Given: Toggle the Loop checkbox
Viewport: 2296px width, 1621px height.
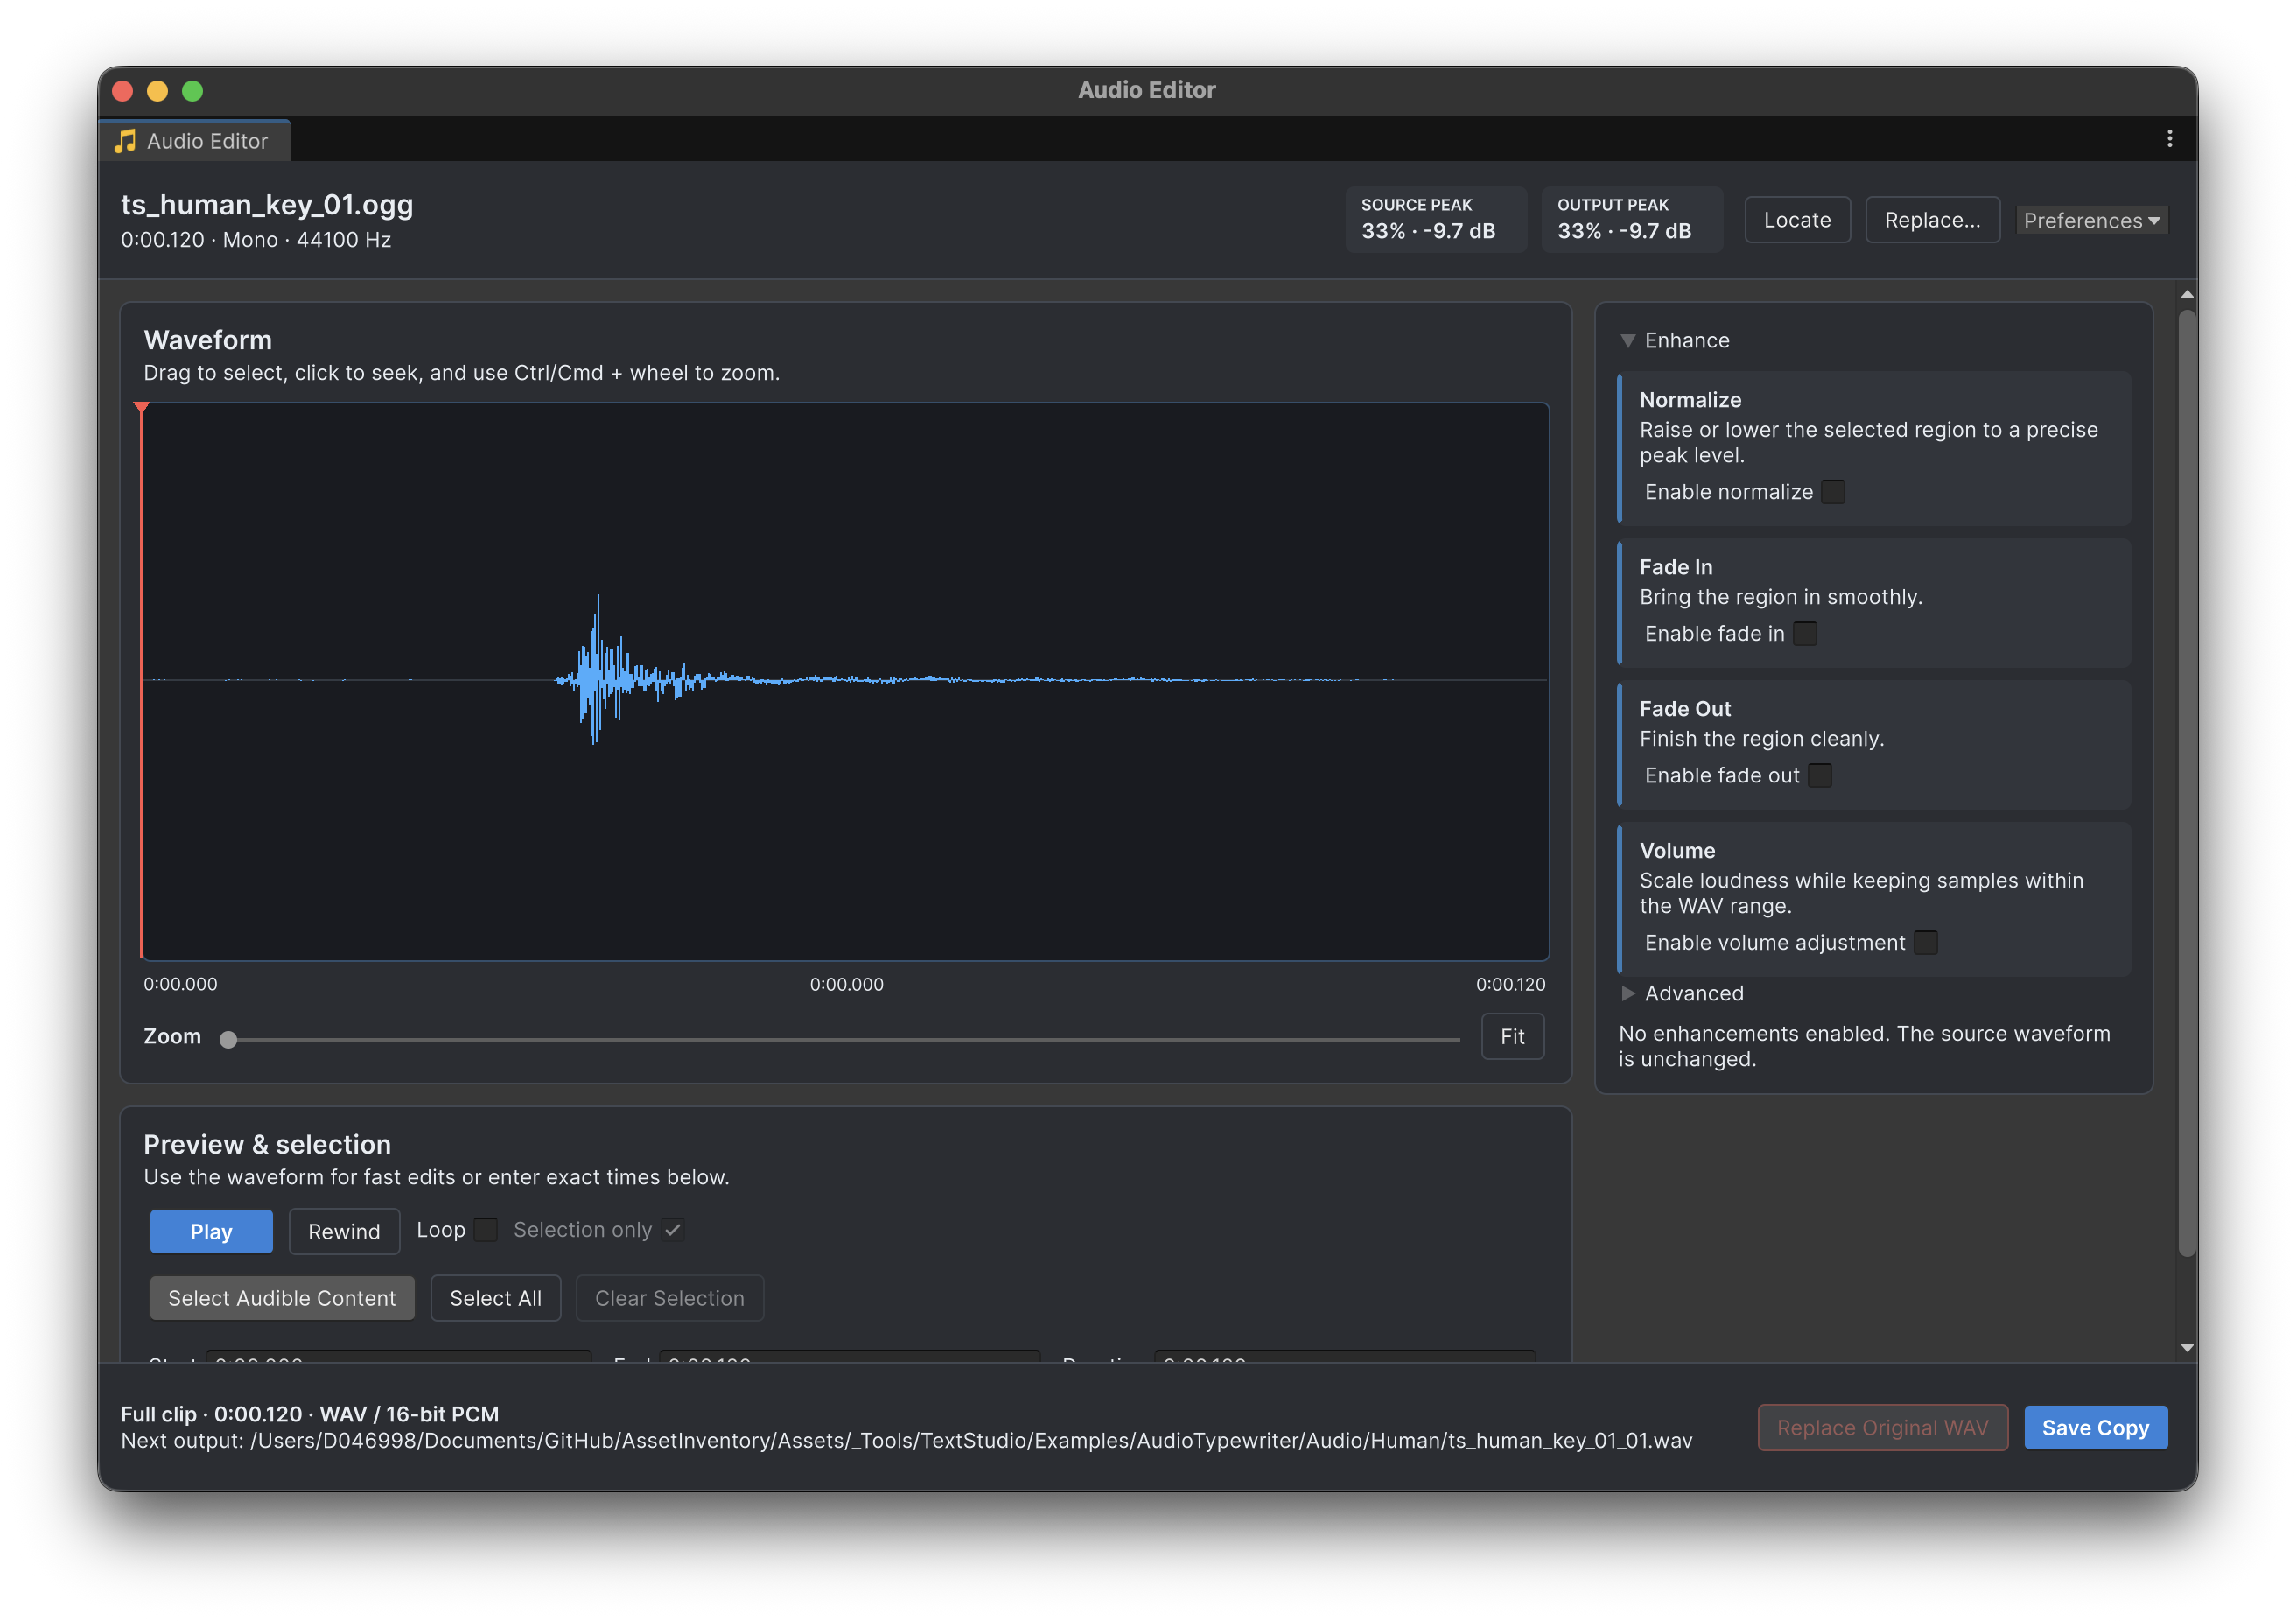Looking at the screenshot, I should pyautogui.click(x=486, y=1230).
